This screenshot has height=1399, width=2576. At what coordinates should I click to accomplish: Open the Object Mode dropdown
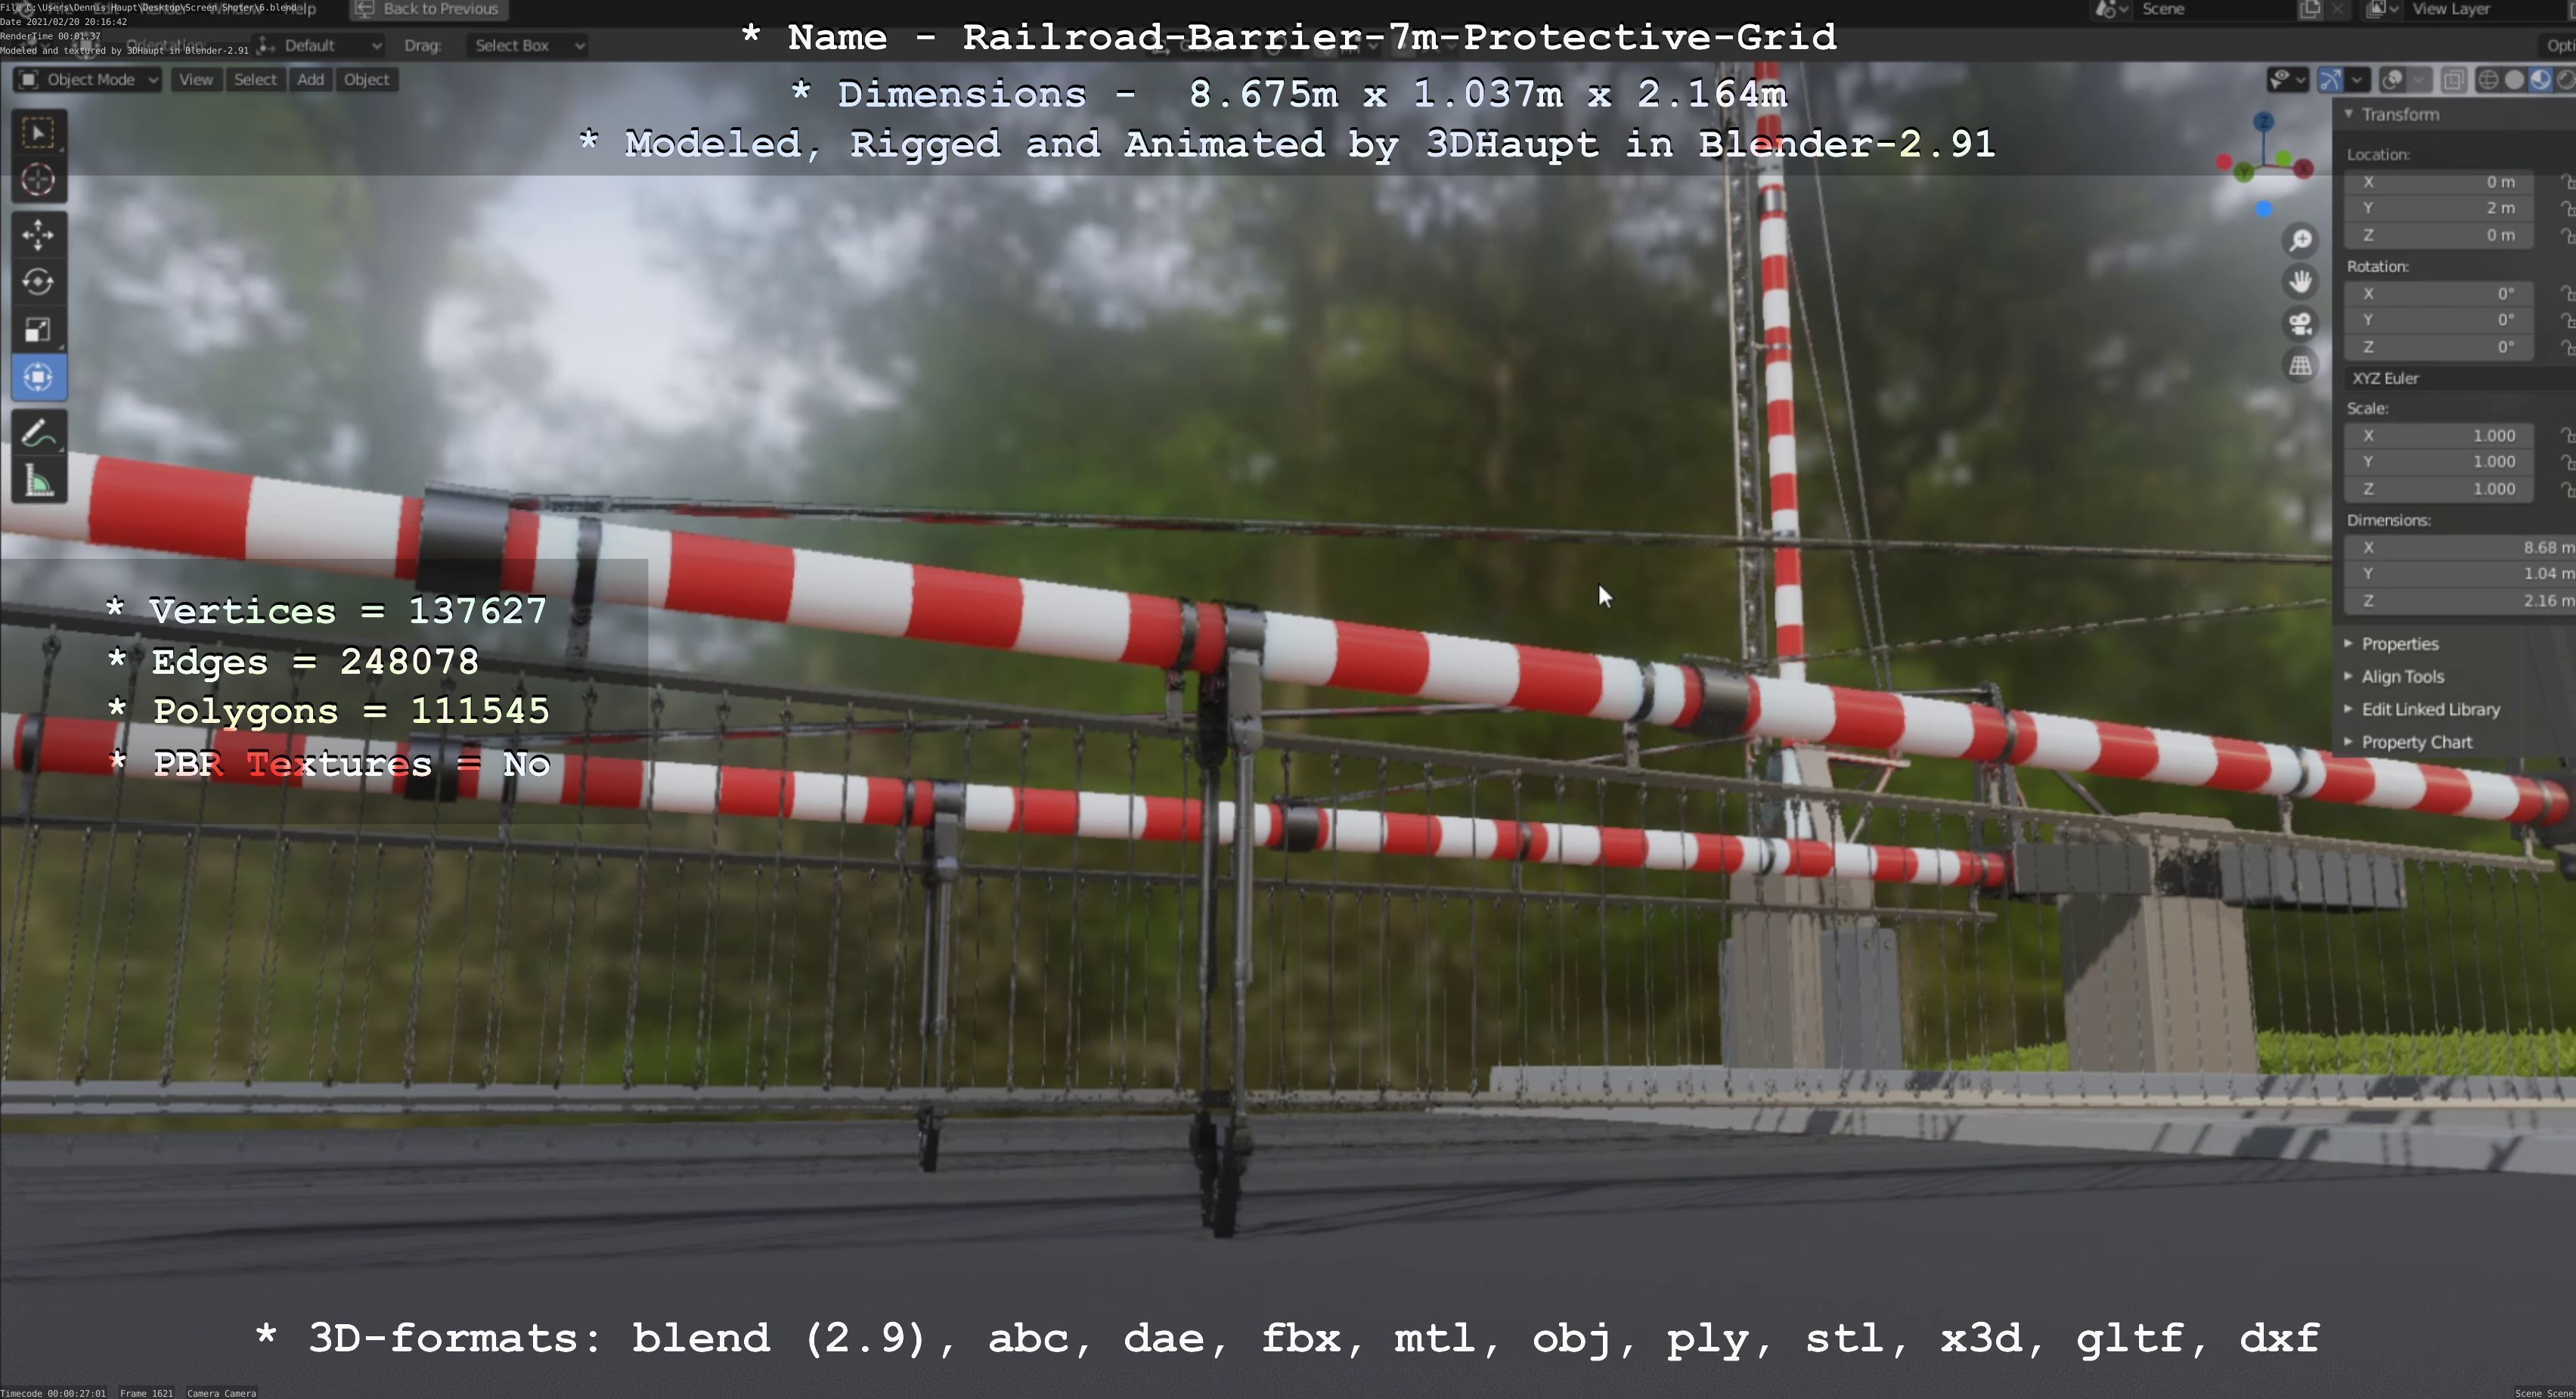[88, 80]
